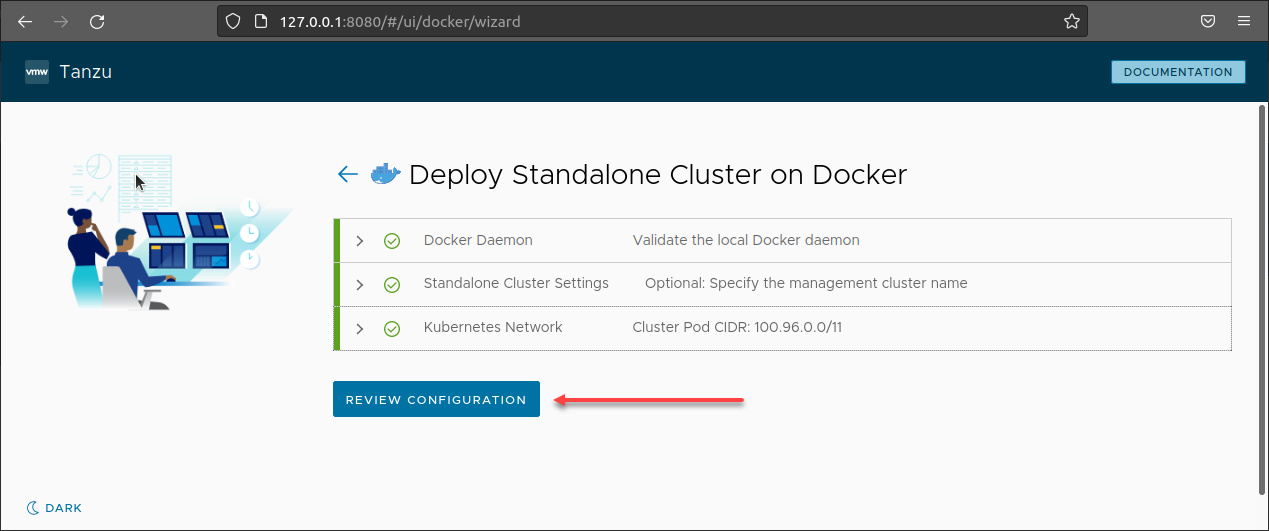1269x531 pixels.
Task: Open the browser hamburger menu
Action: point(1243,21)
